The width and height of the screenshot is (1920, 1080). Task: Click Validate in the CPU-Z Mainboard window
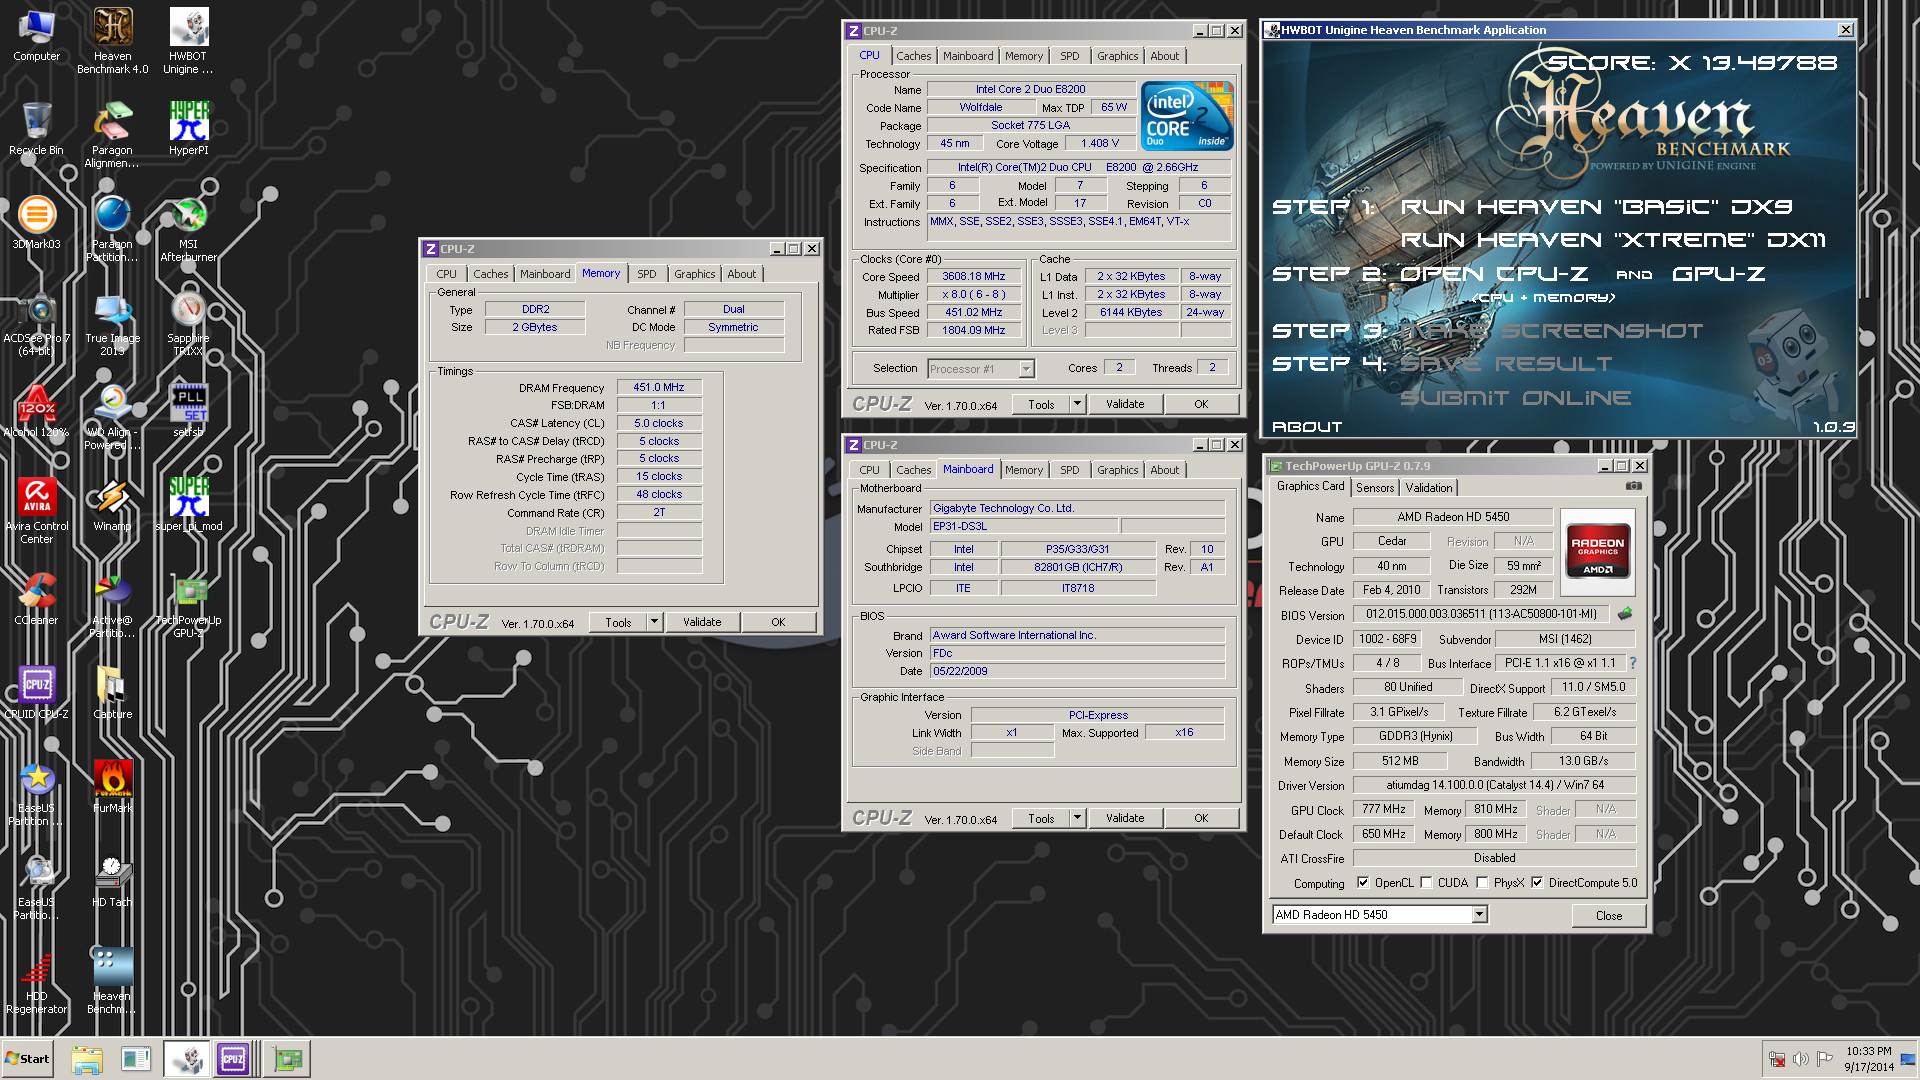click(1125, 818)
